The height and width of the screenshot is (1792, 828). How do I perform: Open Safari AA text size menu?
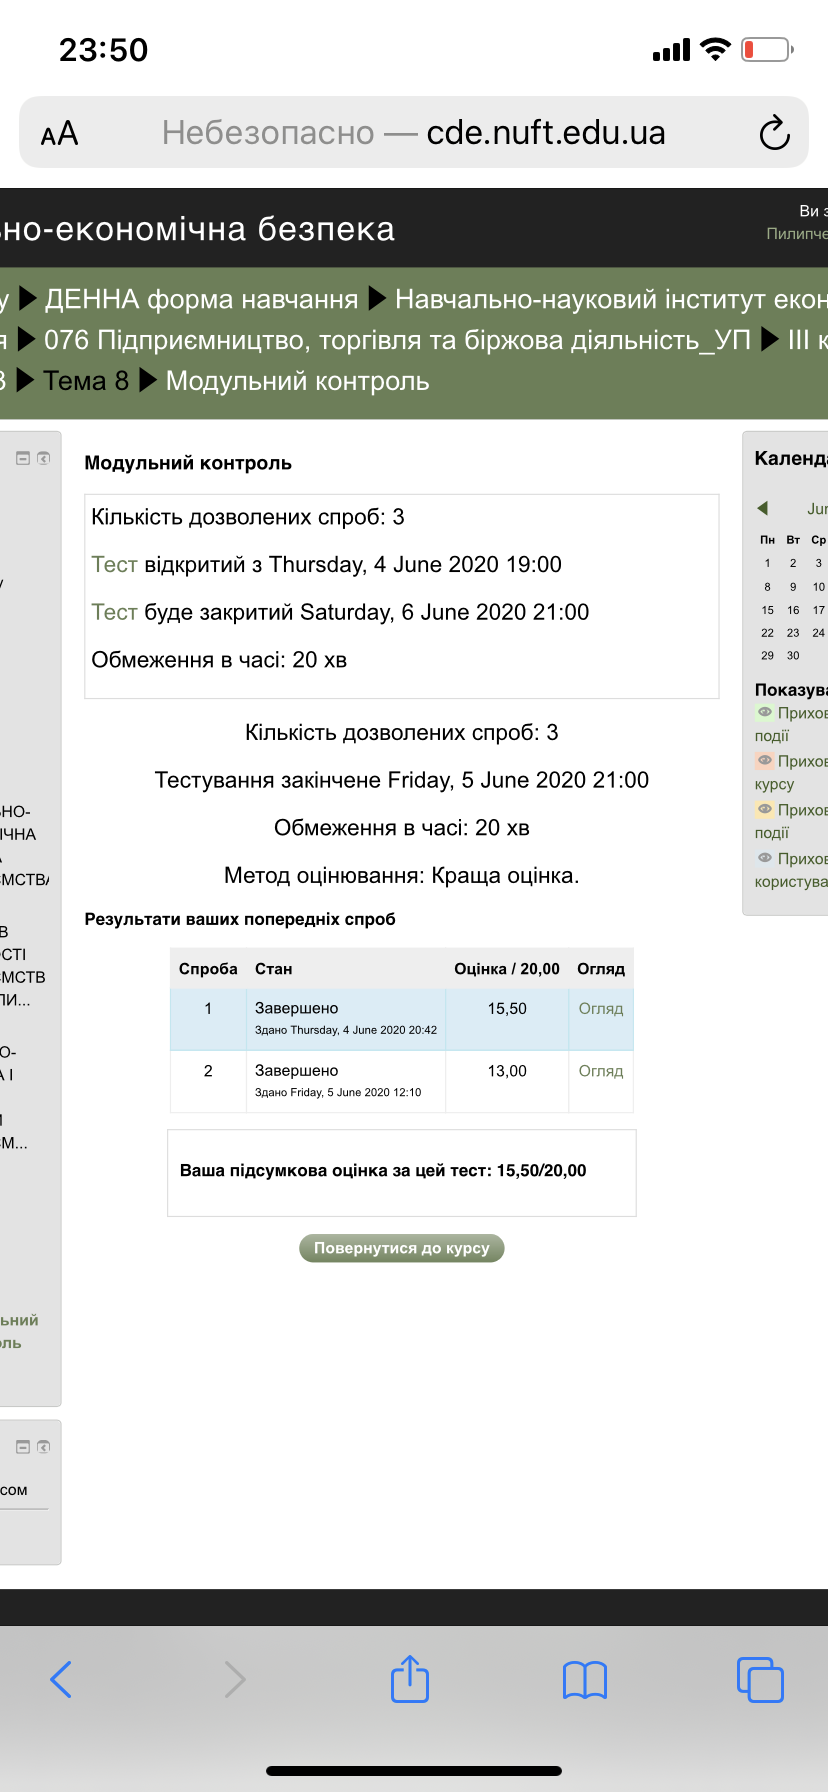tap(59, 133)
